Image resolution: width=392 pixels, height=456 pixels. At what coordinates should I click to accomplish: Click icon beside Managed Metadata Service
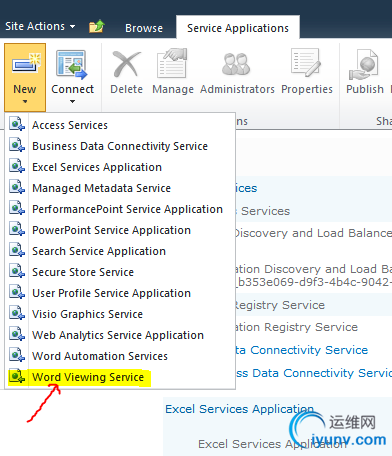point(17,187)
